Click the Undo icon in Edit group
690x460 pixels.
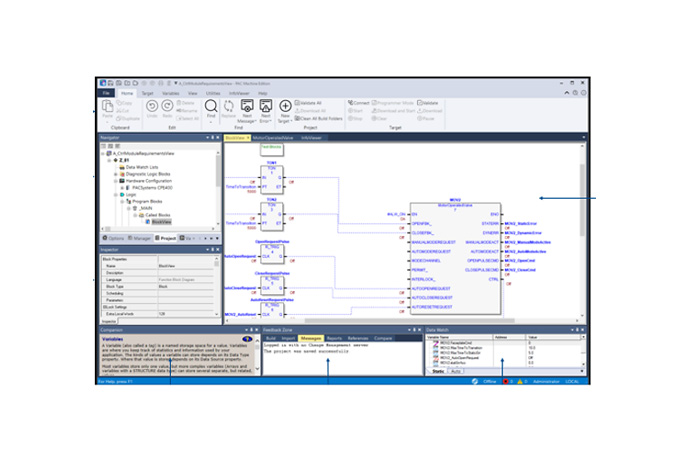click(x=152, y=105)
